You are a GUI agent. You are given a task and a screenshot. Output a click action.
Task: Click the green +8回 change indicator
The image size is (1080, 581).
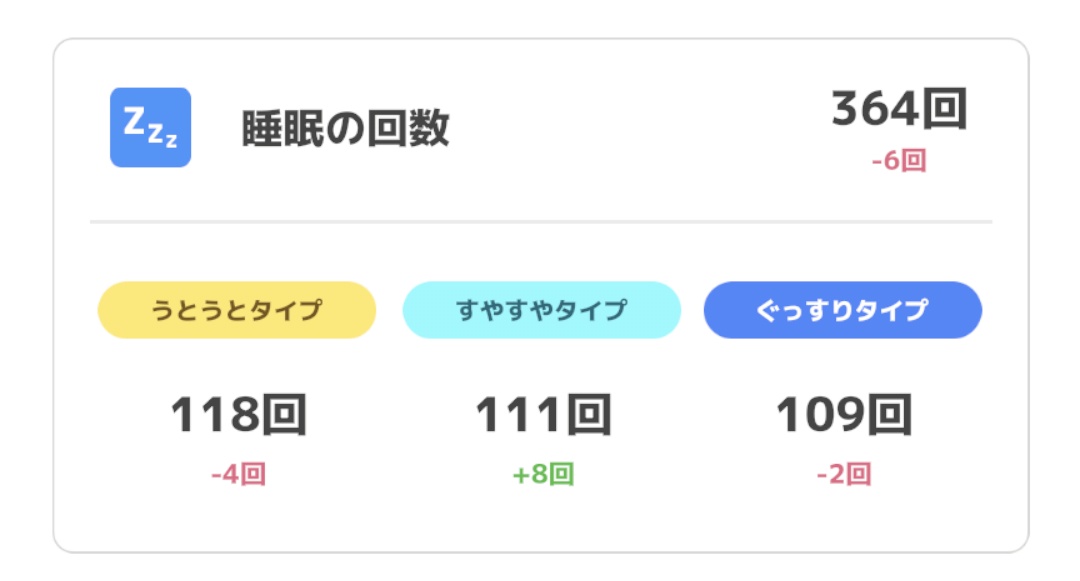(x=542, y=474)
